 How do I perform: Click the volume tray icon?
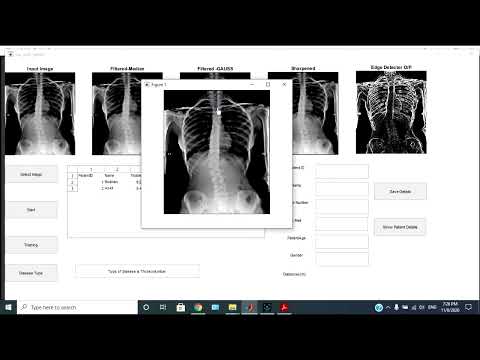pyautogui.click(x=422, y=307)
